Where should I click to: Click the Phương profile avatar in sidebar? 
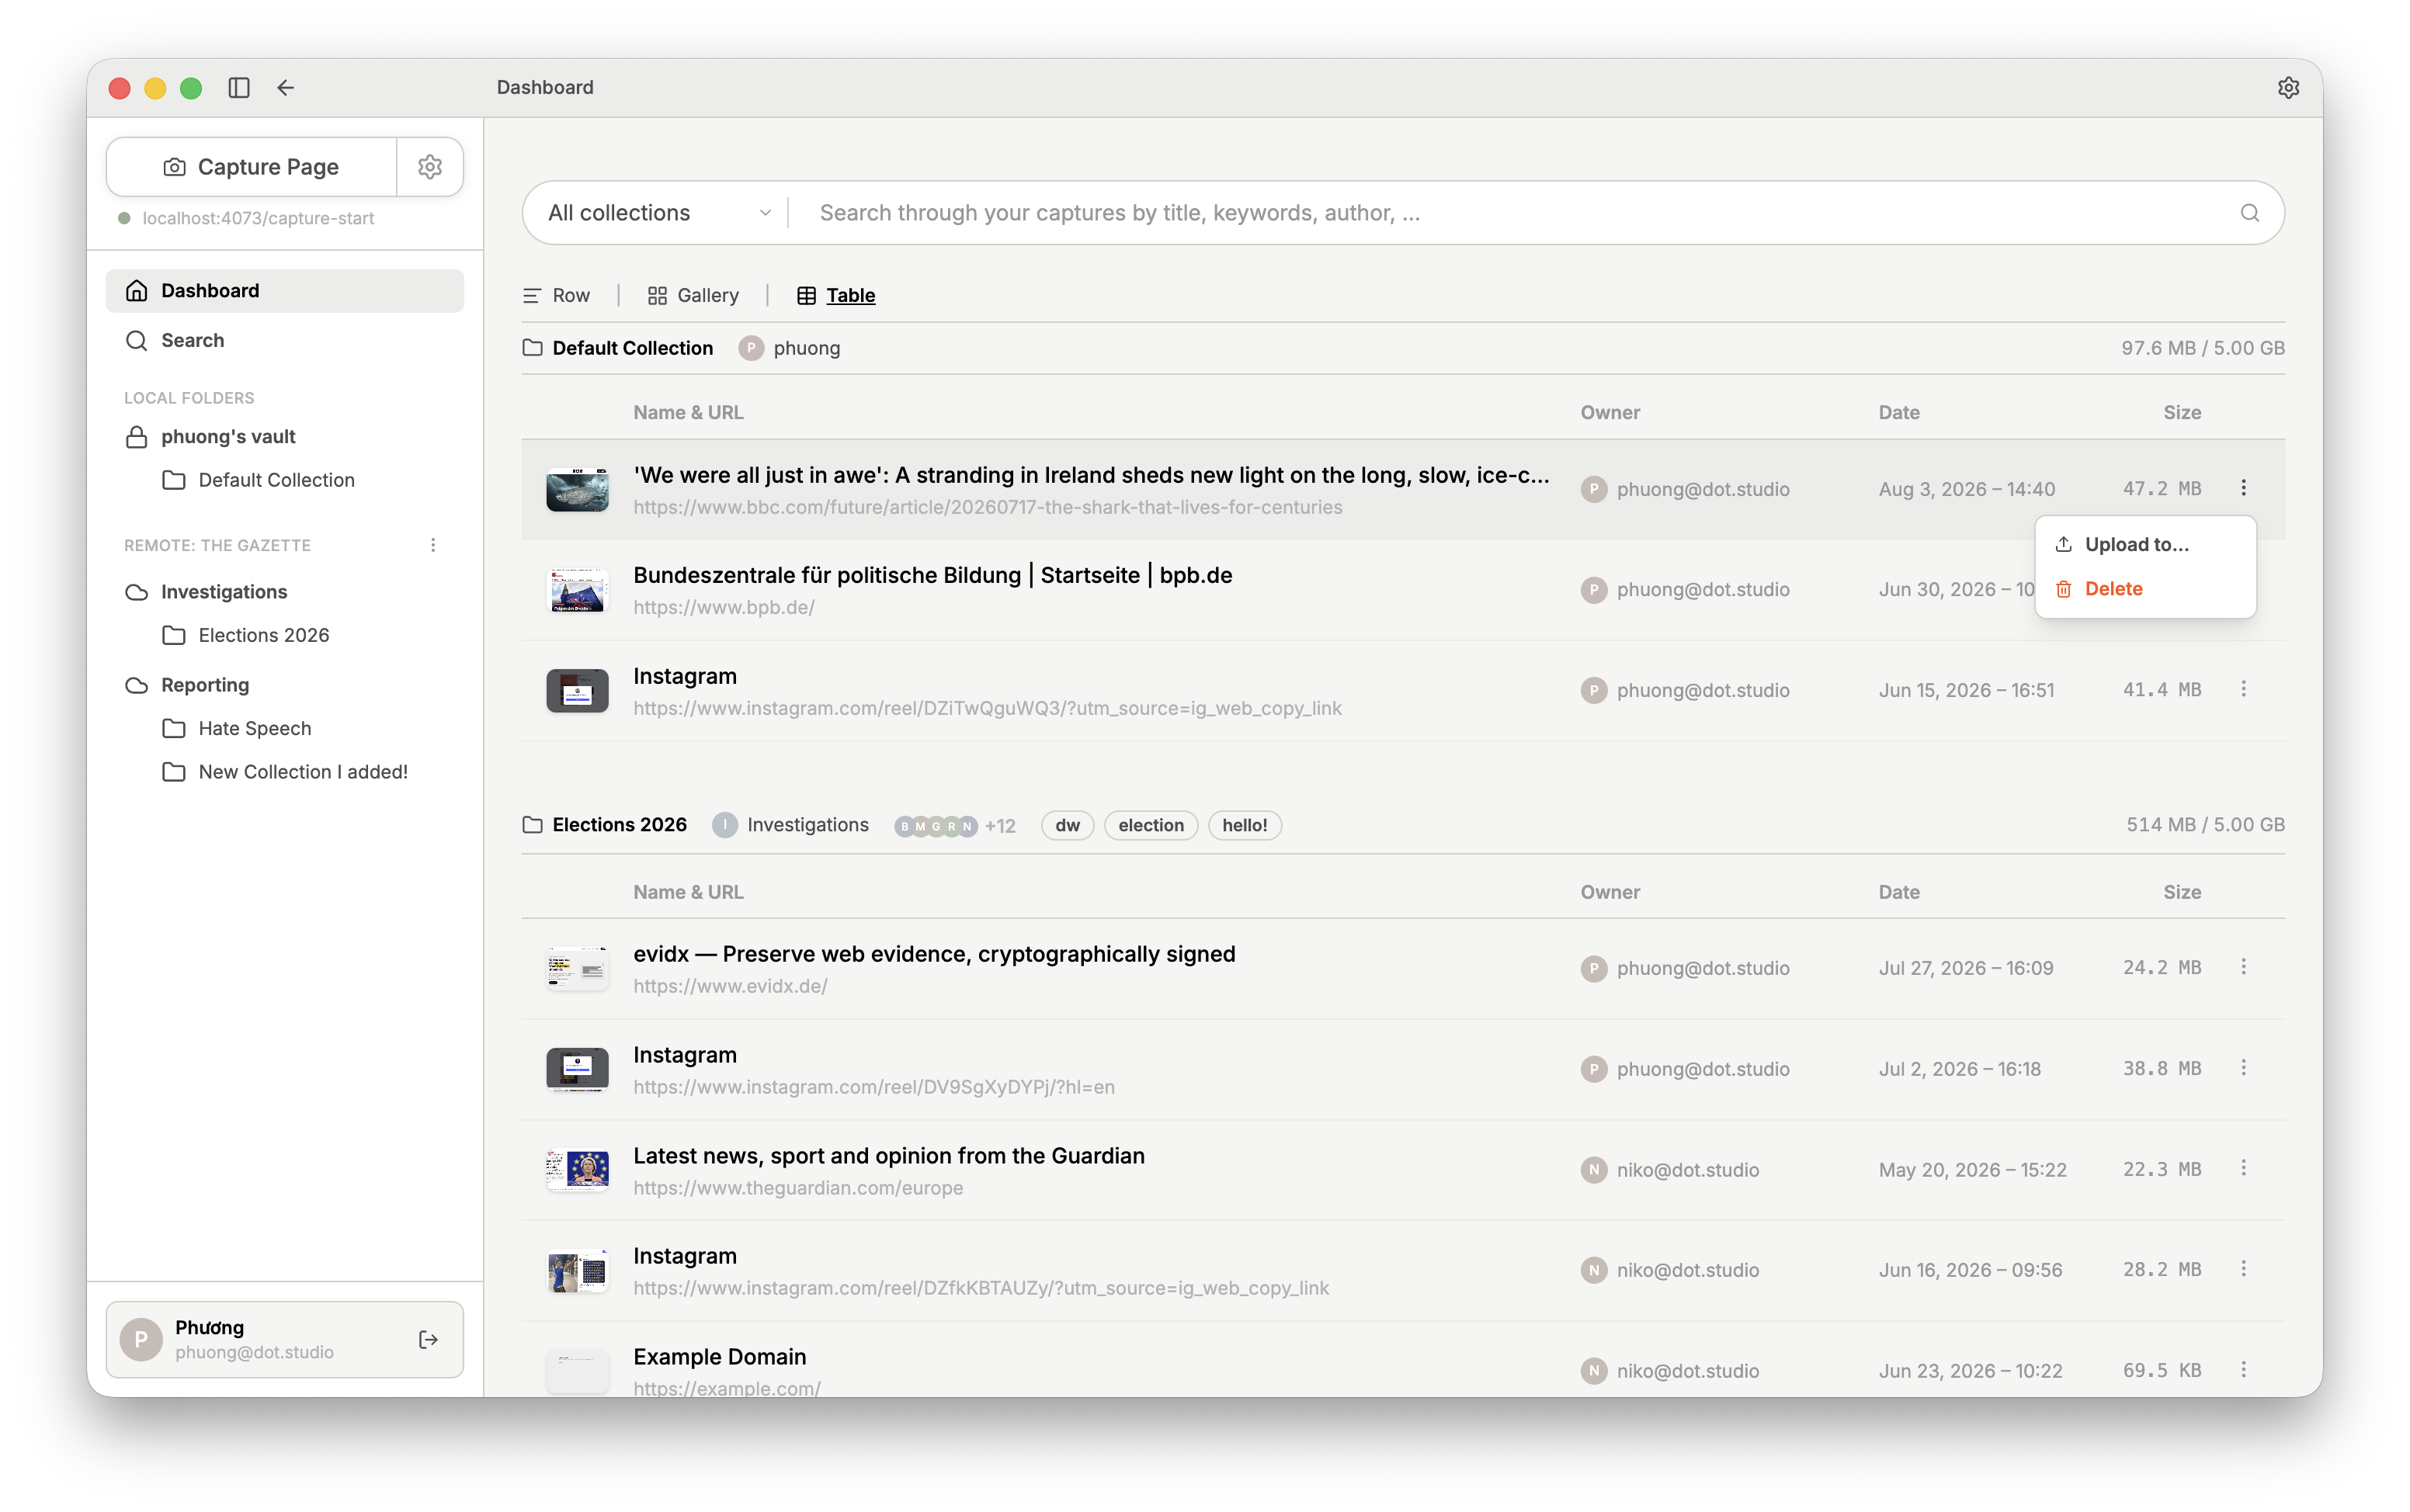(x=141, y=1340)
